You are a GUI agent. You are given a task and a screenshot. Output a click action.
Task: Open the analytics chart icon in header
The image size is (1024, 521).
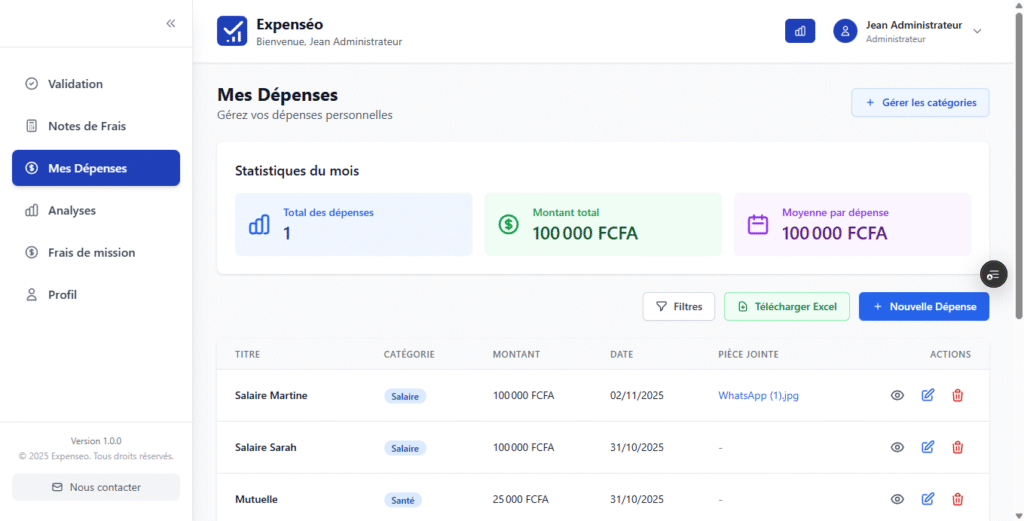click(800, 31)
